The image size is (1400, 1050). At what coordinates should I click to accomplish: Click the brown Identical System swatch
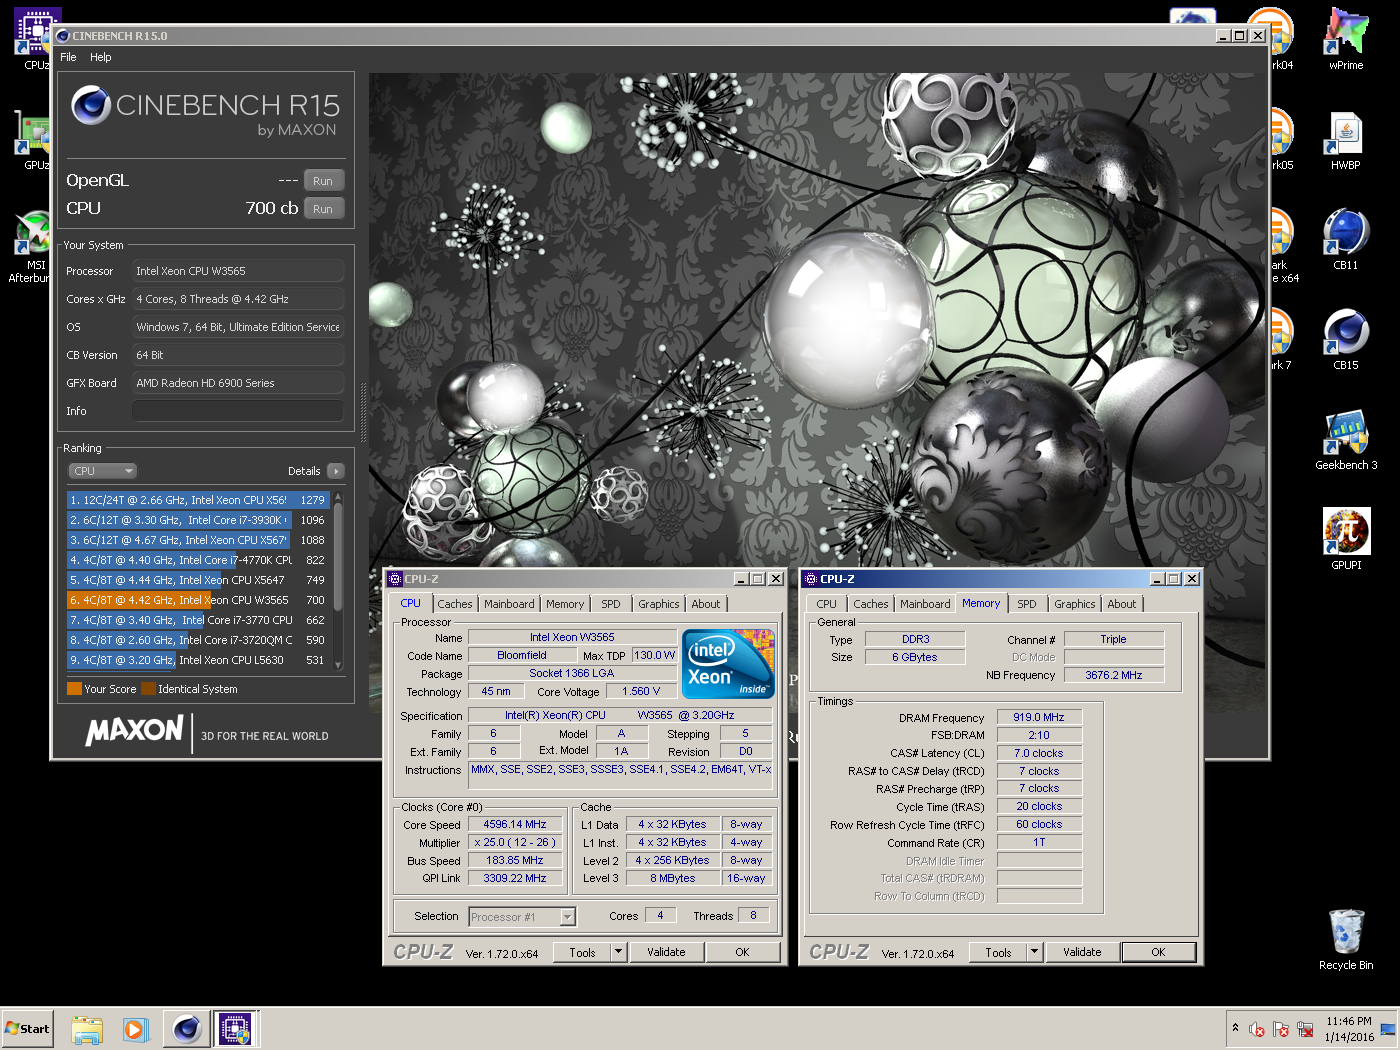[148, 688]
